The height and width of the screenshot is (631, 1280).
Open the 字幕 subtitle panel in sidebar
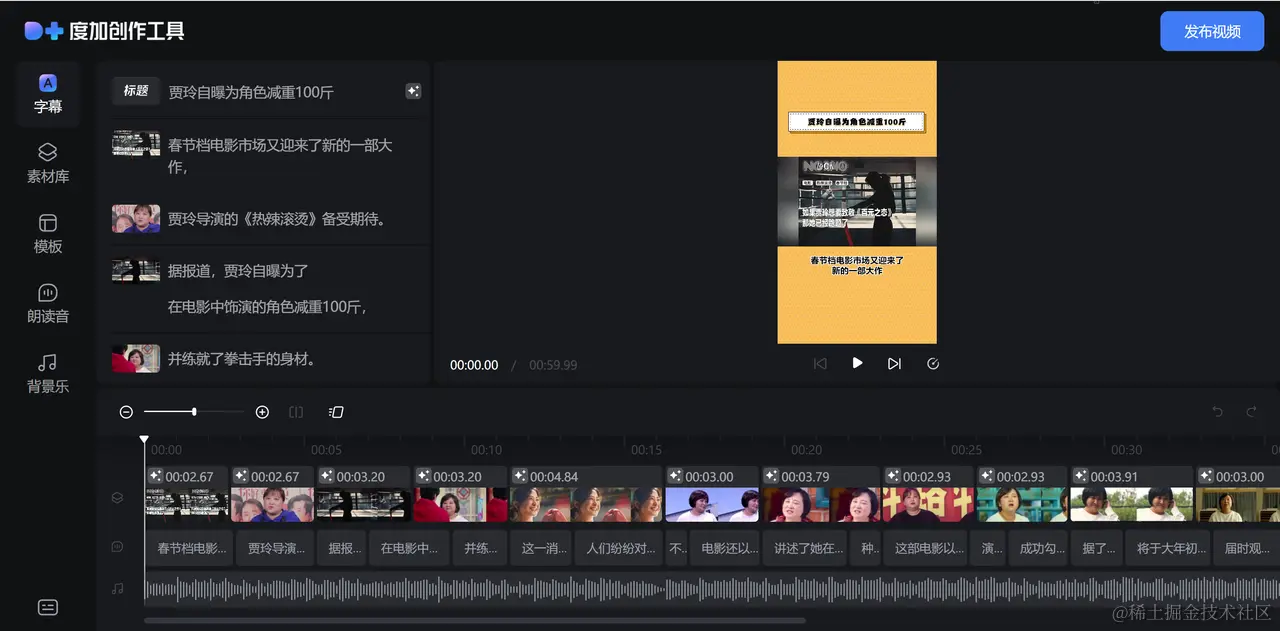(48, 94)
